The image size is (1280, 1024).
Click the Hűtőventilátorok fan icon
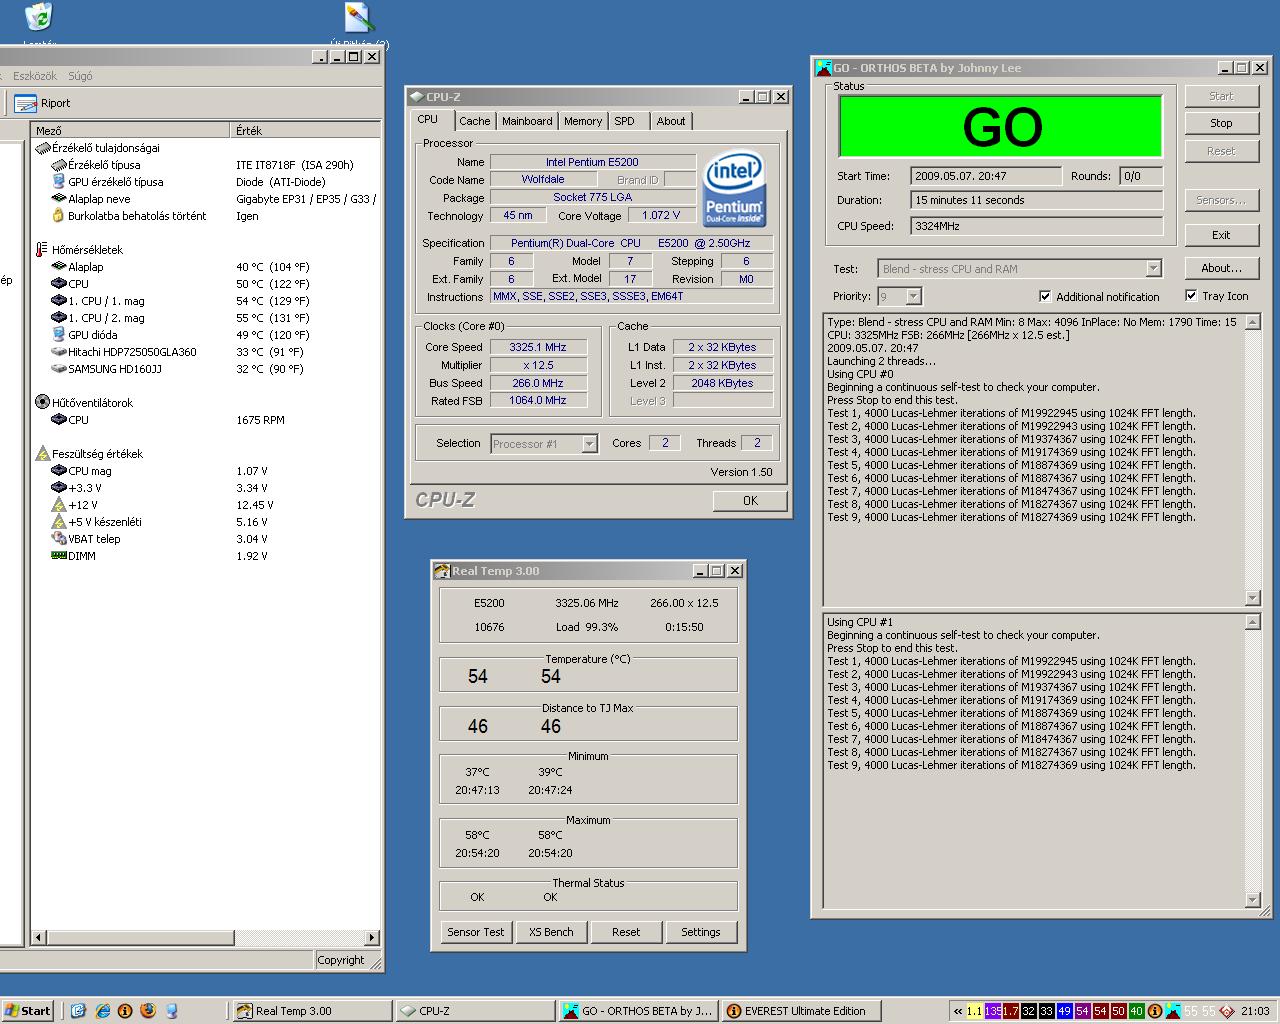pyautogui.click(x=42, y=403)
